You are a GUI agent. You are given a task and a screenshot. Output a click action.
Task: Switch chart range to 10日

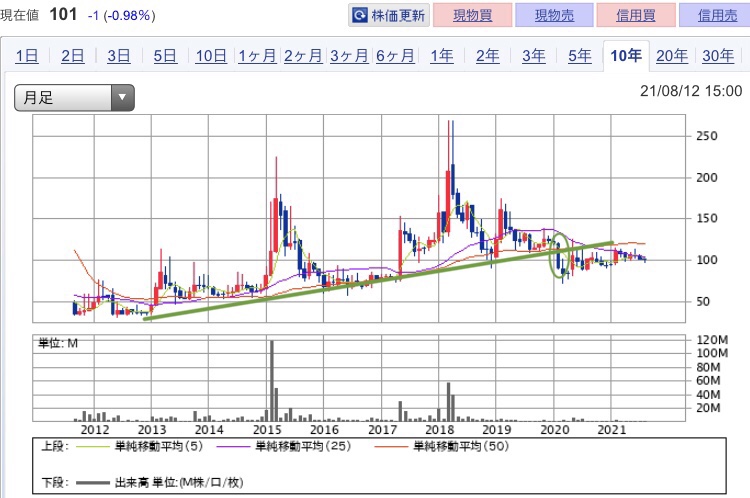point(211,56)
